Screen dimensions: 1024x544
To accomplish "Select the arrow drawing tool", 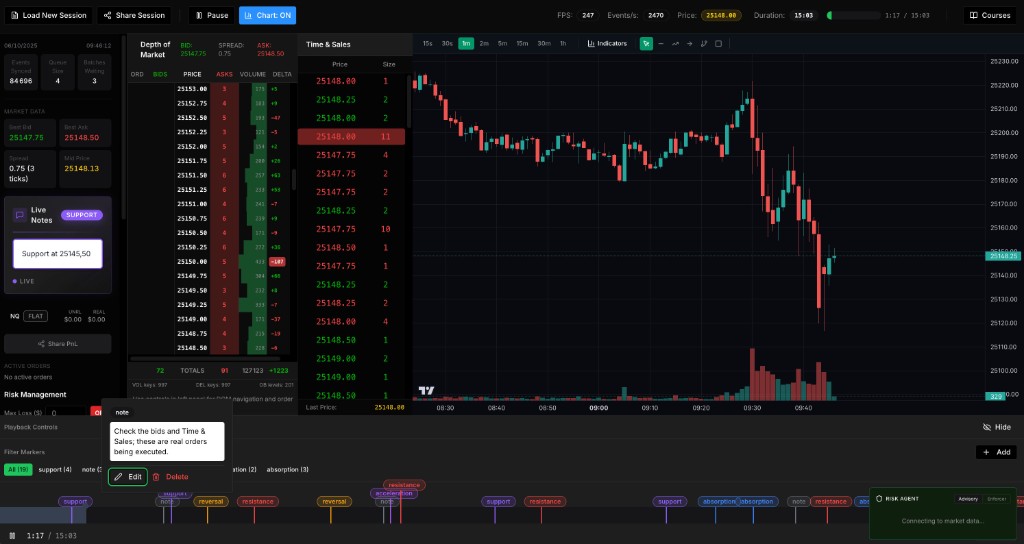I will [690, 44].
